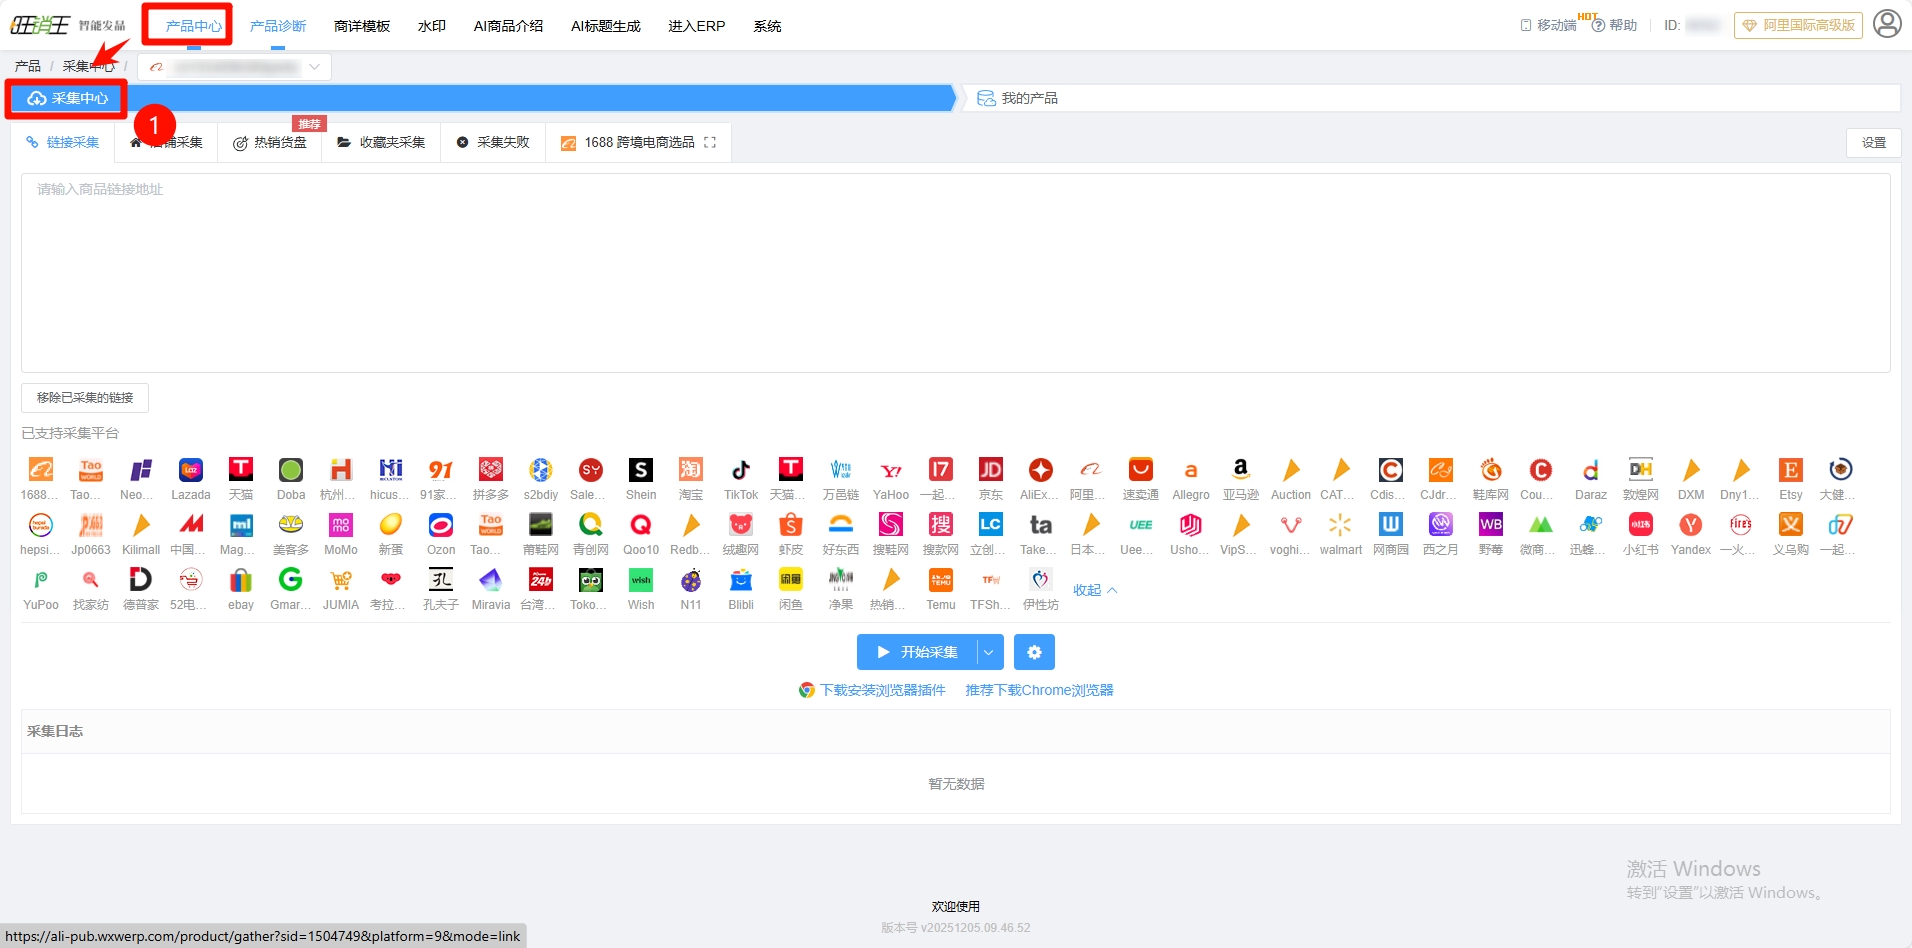Viewport: 1912px width, 948px height.
Task: Click the ebay platform icon
Action: [240, 581]
